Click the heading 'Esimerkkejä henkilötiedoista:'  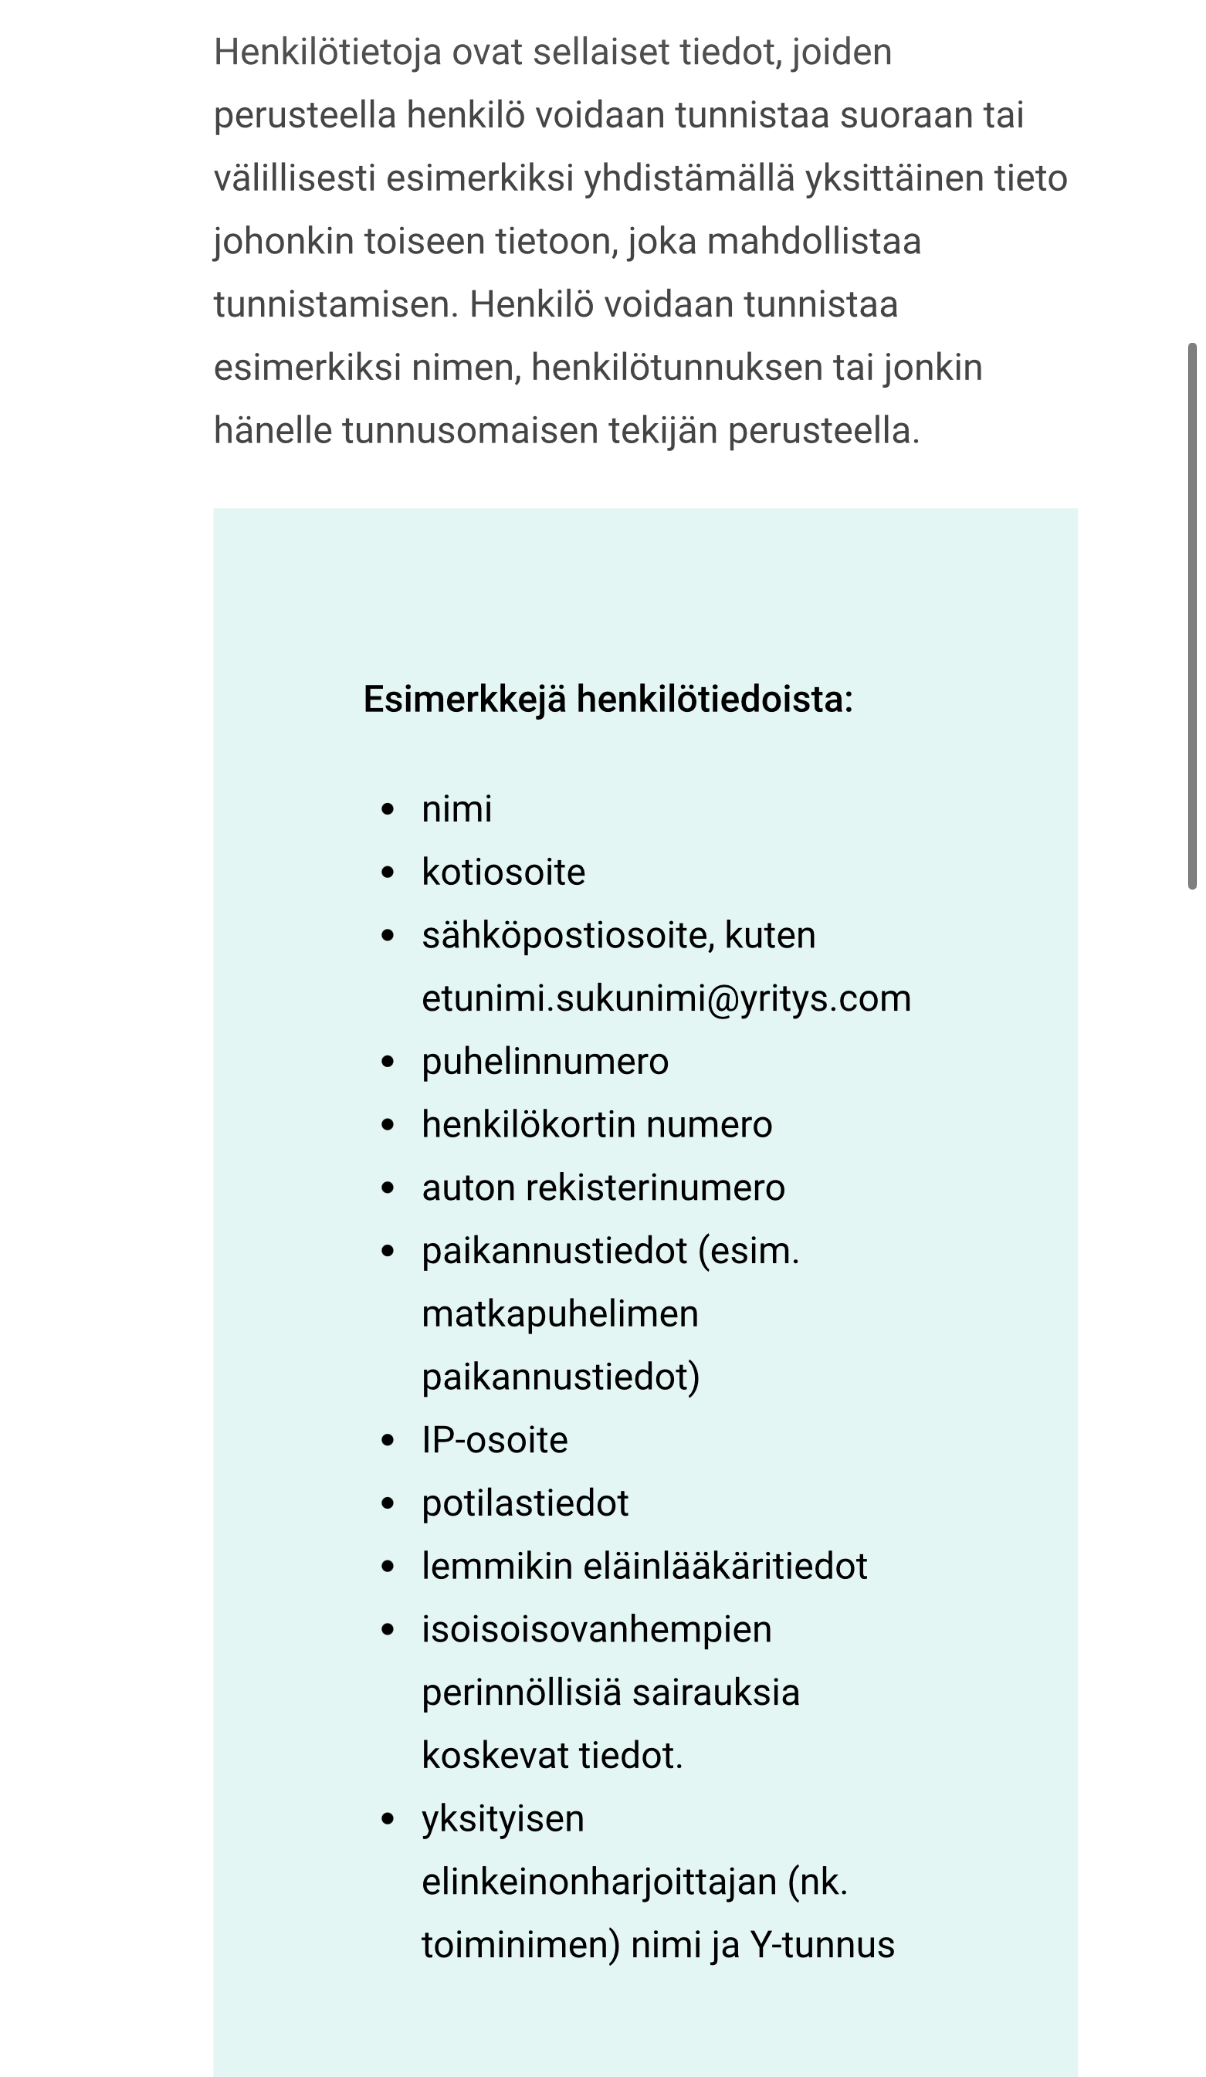click(608, 699)
